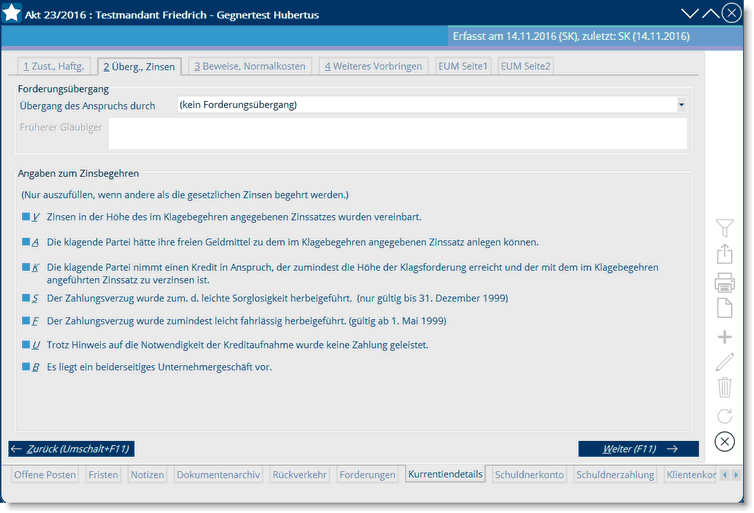Select tab 2 Überg., Zinsen
This screenshot has width=754, height=513.
[x=139, y=67]
